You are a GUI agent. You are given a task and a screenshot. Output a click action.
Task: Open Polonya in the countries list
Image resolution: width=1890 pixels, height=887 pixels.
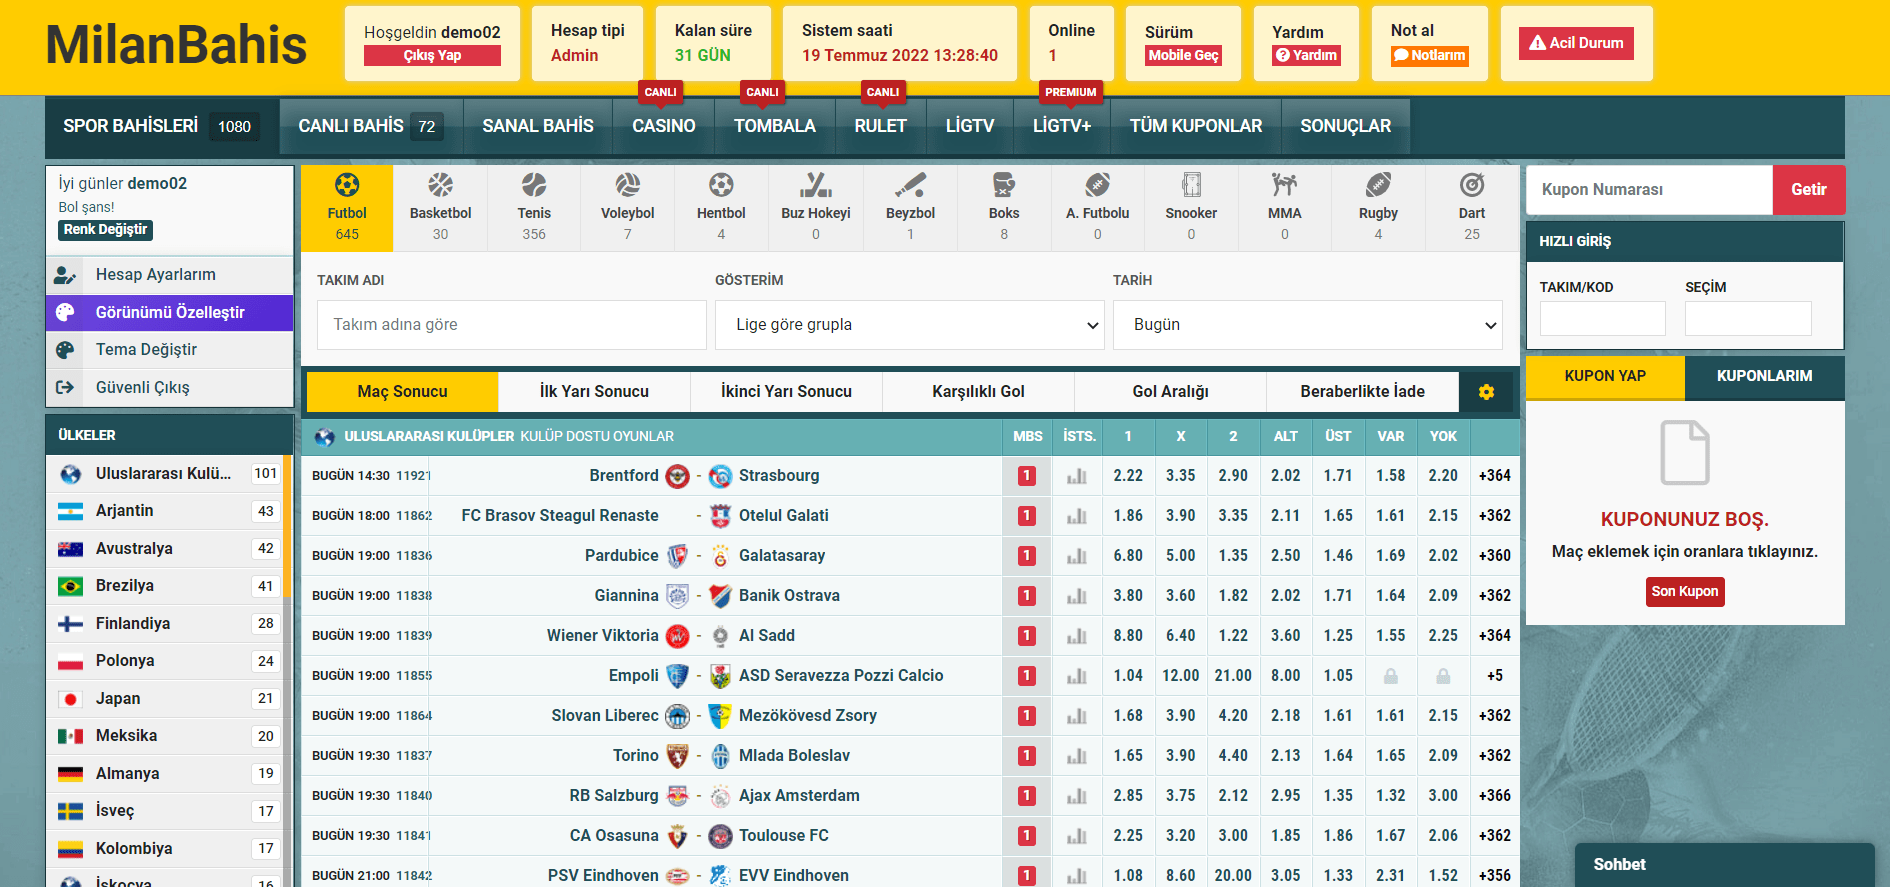[x=166, y=661]
